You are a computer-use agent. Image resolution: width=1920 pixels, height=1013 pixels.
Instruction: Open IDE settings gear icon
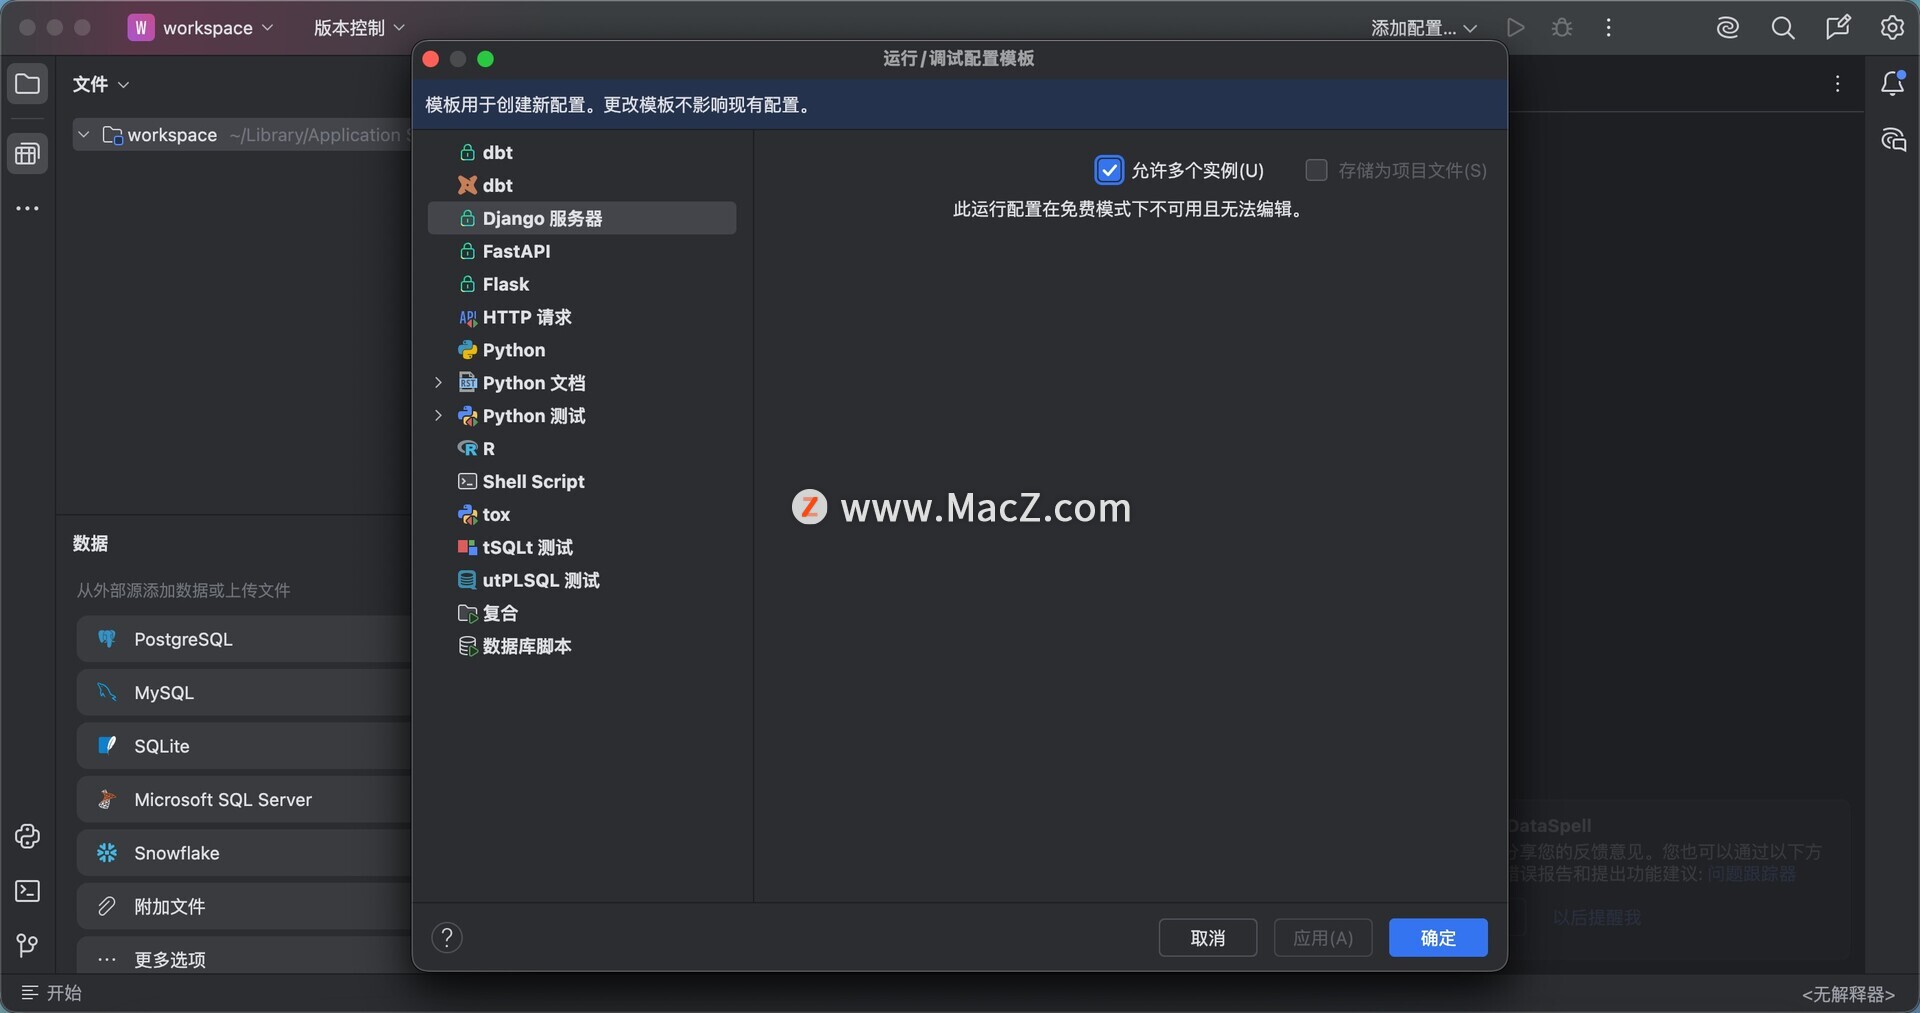coord(1892,28)
